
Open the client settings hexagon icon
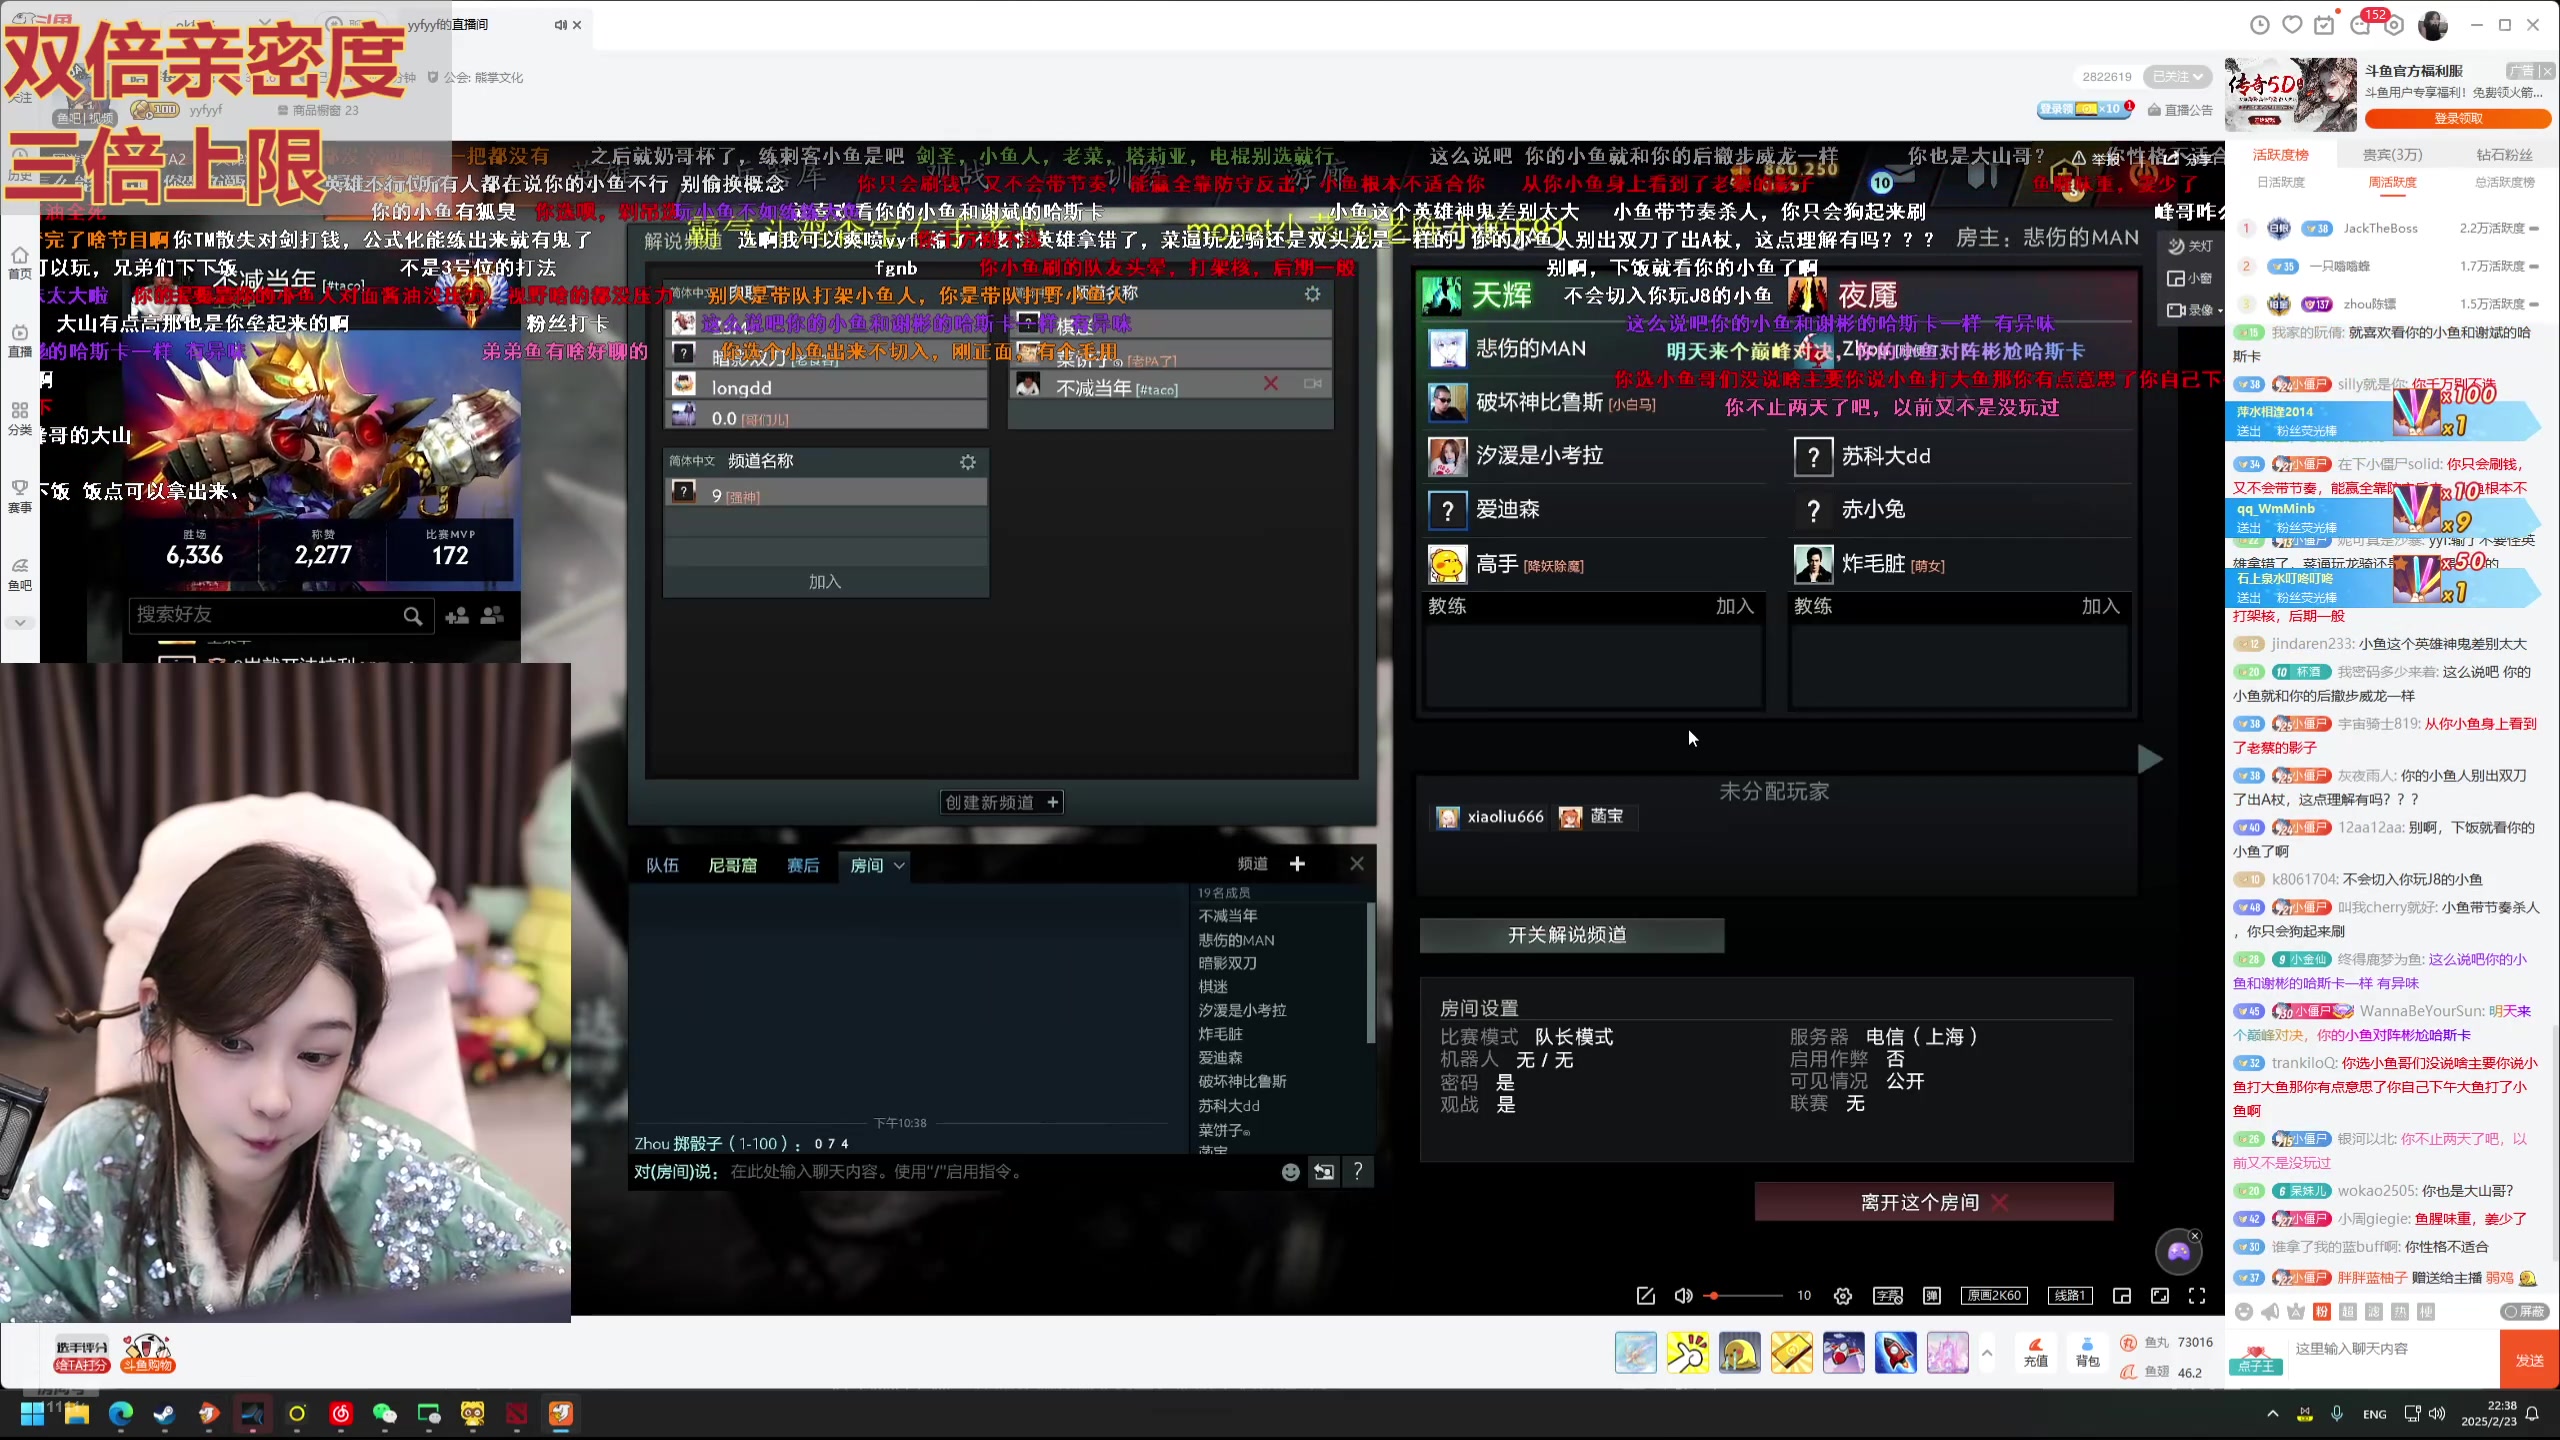(2395, 25)
